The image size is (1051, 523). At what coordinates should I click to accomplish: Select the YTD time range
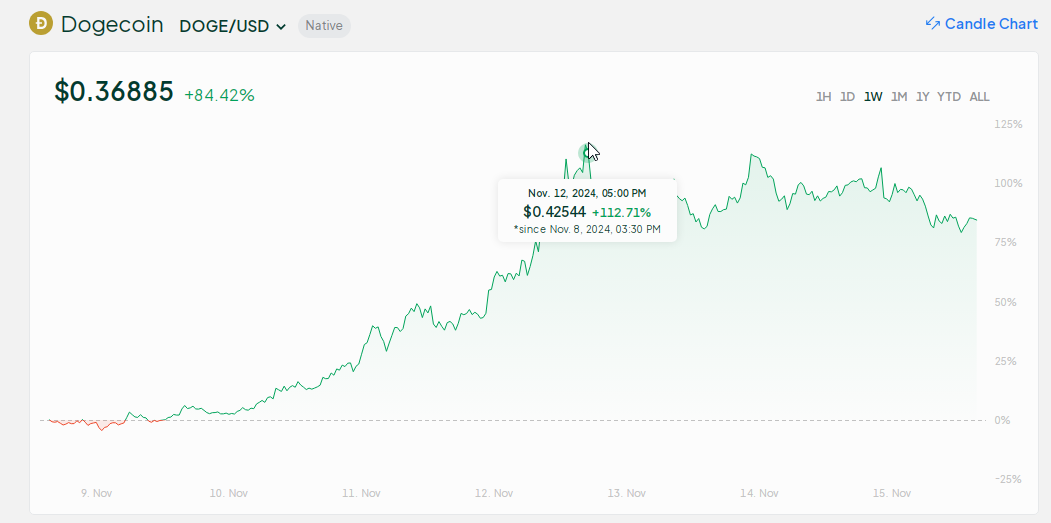tap(949, 97)
